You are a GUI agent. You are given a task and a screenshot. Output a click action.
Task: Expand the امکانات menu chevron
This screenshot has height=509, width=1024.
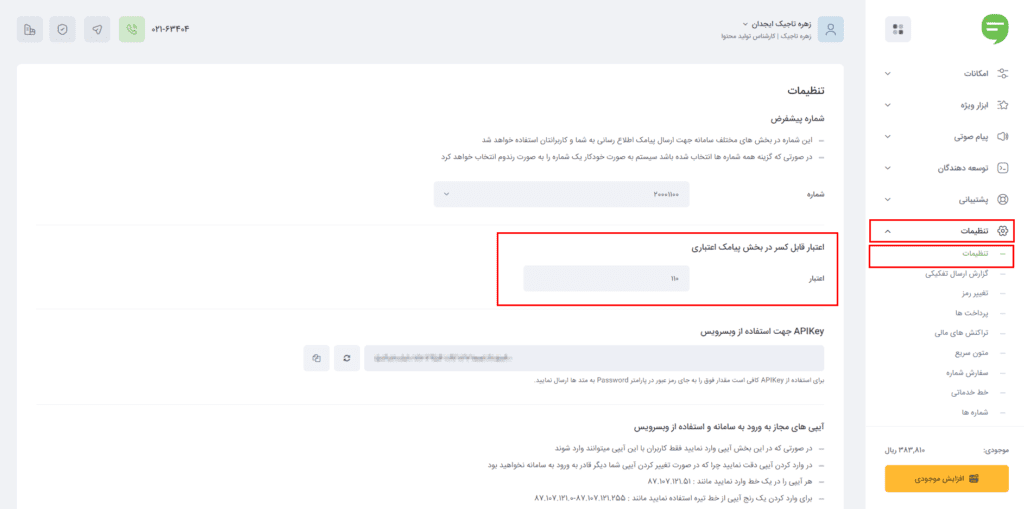click(887, 73)
